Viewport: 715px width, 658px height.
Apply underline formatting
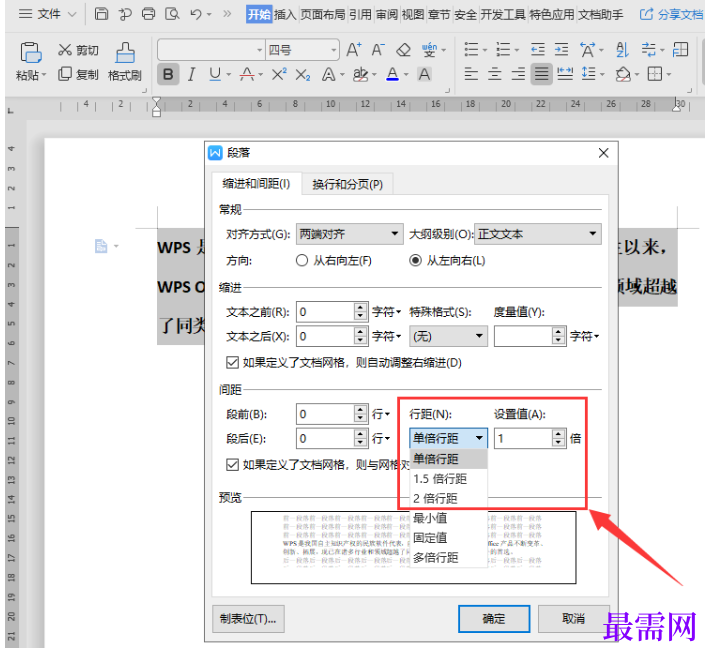214,74
